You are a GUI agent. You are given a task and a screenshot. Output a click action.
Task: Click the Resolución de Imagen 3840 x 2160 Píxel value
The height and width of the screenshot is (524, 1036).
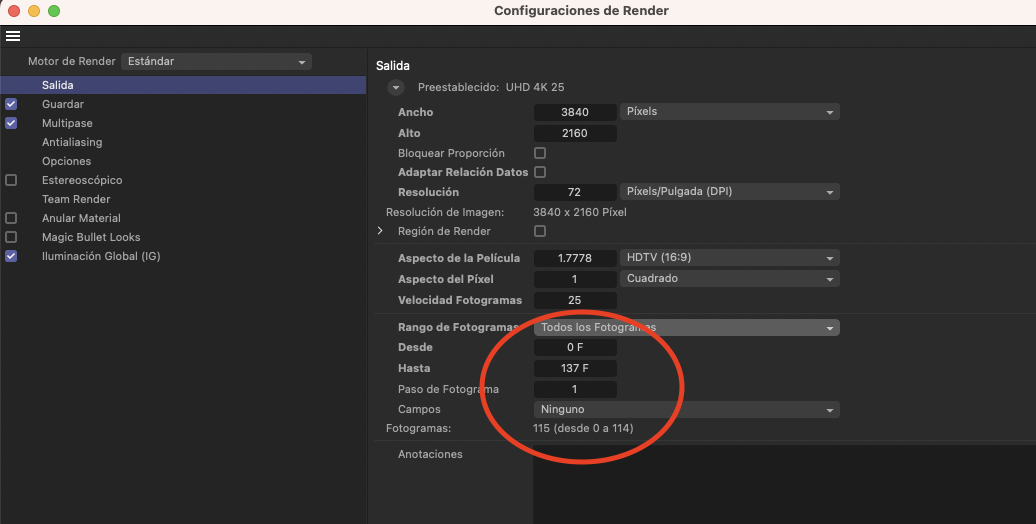pyautogui.click(x=579, y=212)
